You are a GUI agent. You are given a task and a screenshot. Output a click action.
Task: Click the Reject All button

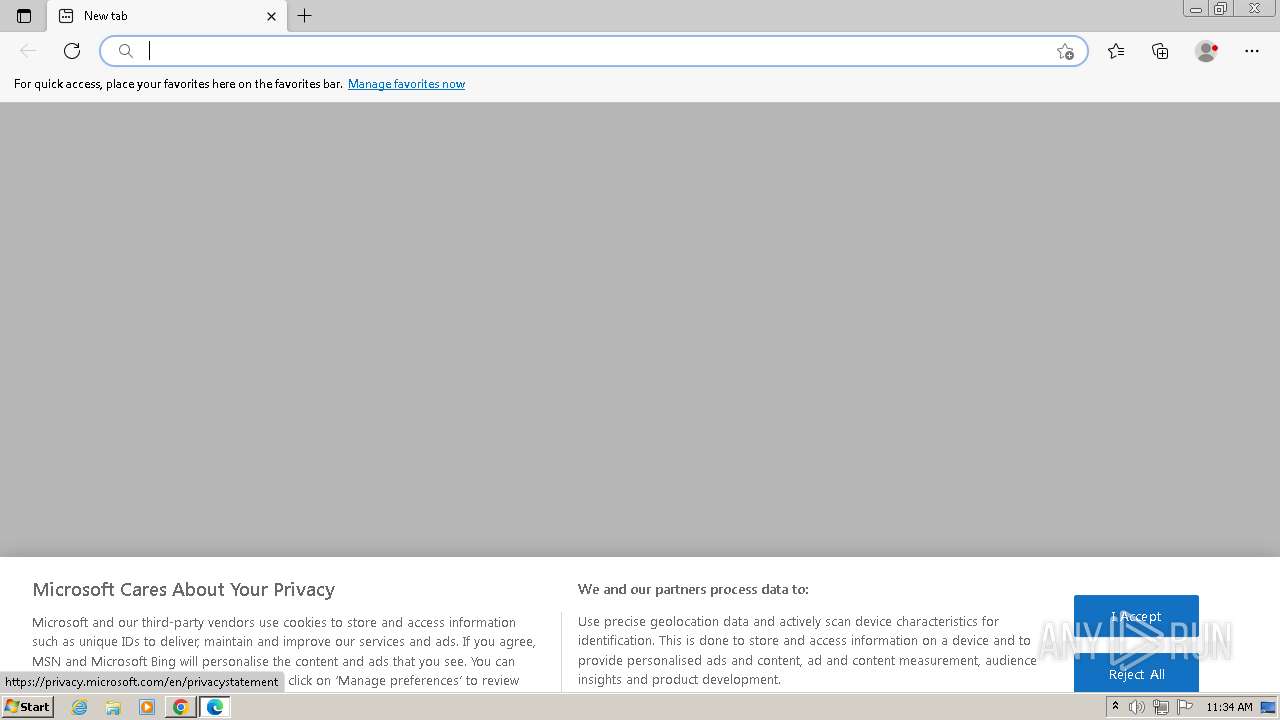(x=1136, y=674)
